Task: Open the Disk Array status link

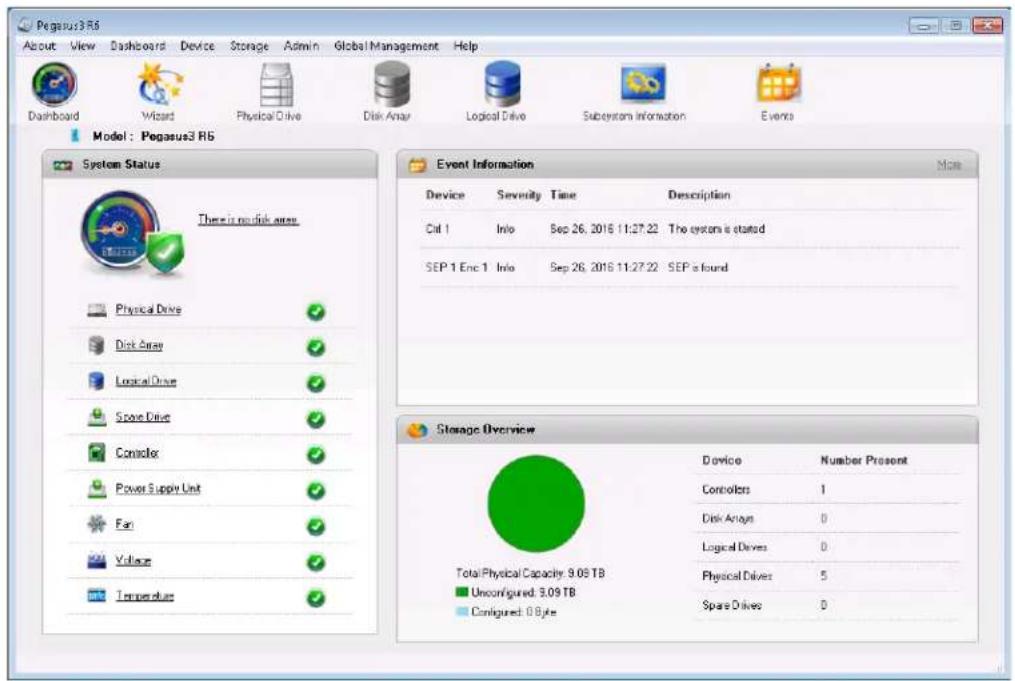Action: pyautogui.click(x=139, y=345)
